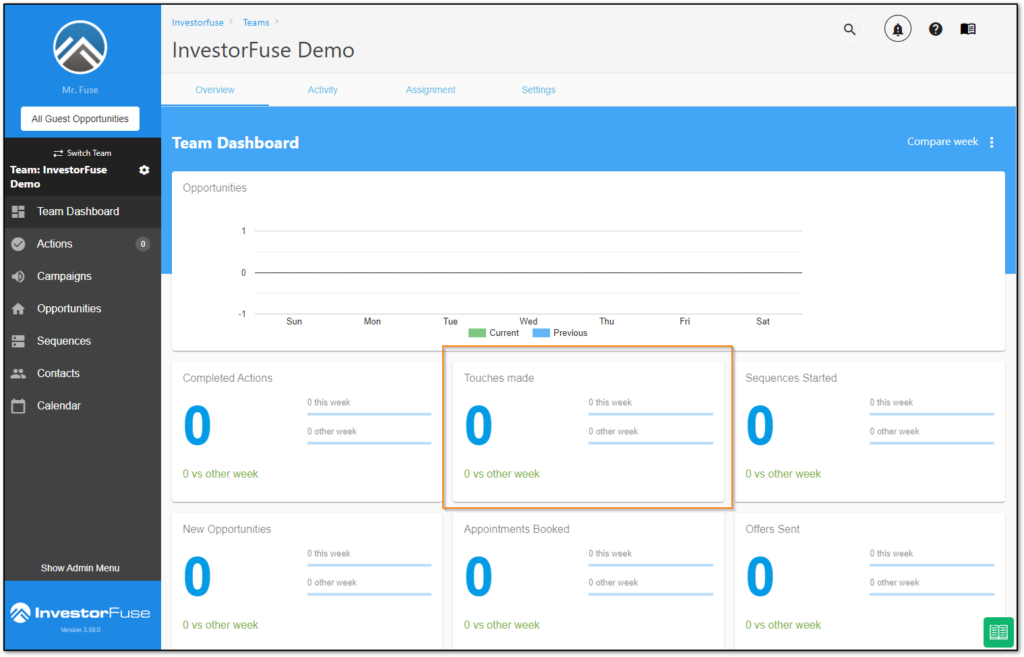Click '0 this week' in Appointments Booked
Screen dimensions: 1024x657
[x=610, y=554]
